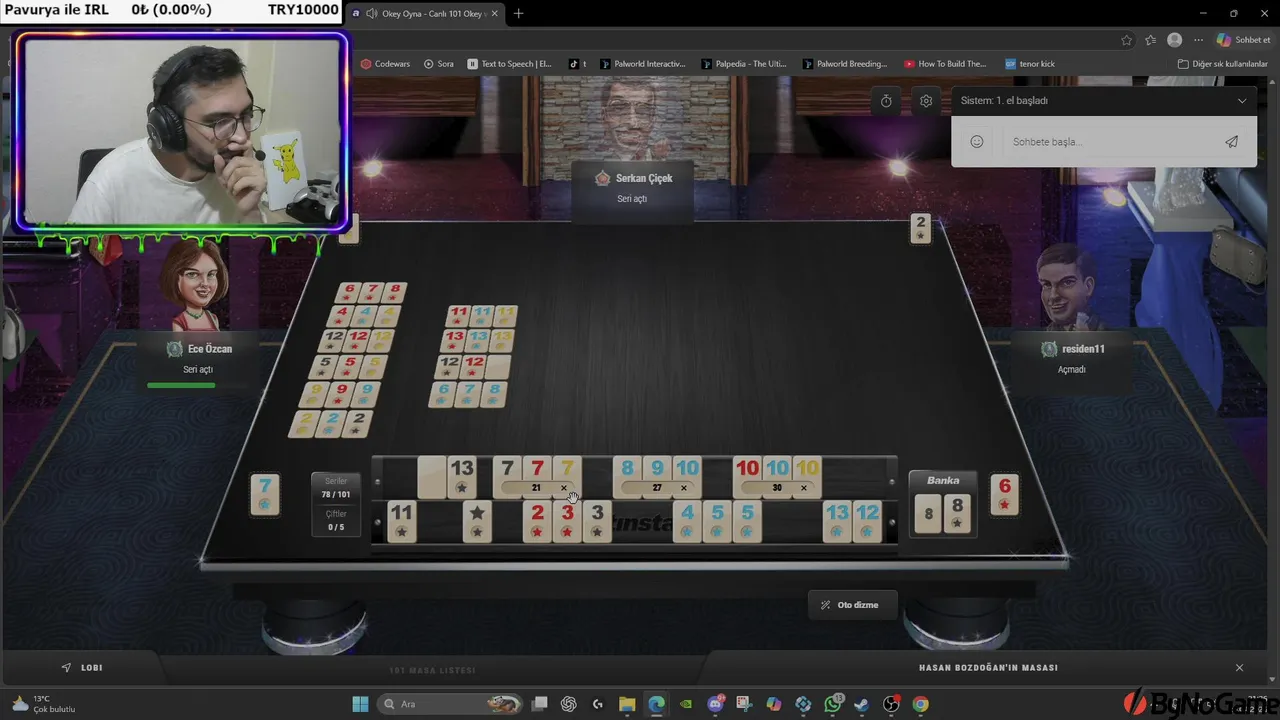Open How To Build The bookmark
Viewport: 1280px width, 720px height.
click(x=946, y=64)
